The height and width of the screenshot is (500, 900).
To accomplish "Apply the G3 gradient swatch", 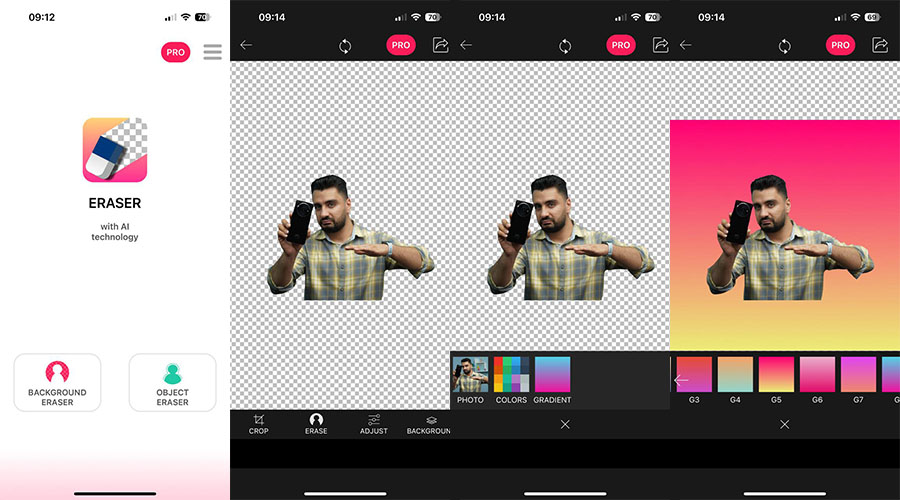I will point(694,375).
